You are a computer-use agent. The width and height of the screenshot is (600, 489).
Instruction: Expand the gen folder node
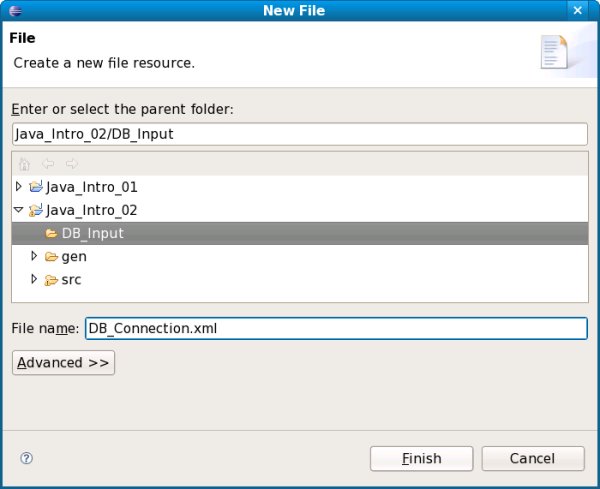tap(34, 257)
